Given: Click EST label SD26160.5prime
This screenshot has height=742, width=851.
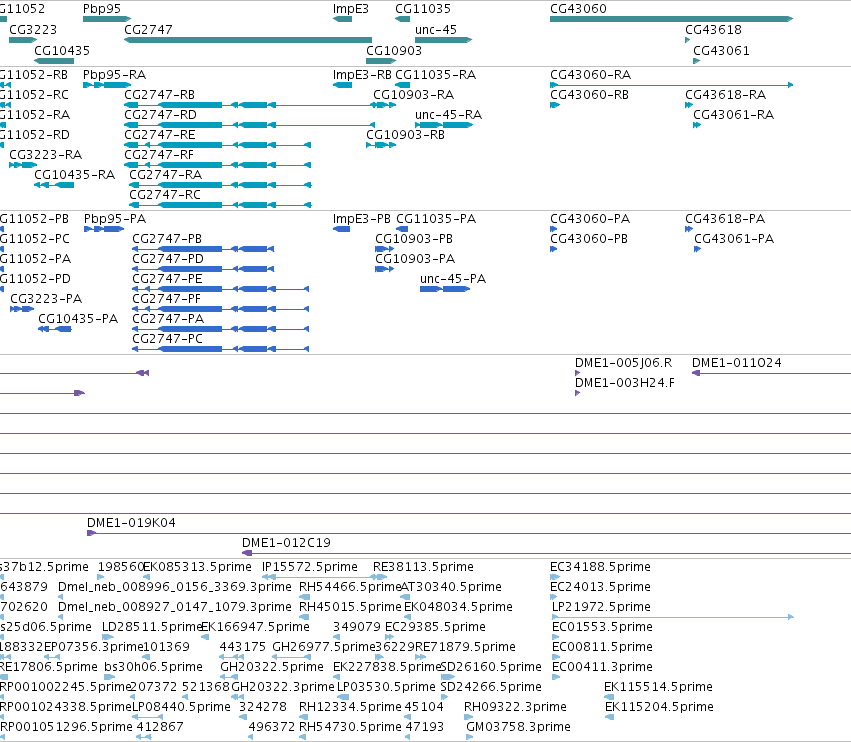Looking at the screenshot, I should (491, 667).
